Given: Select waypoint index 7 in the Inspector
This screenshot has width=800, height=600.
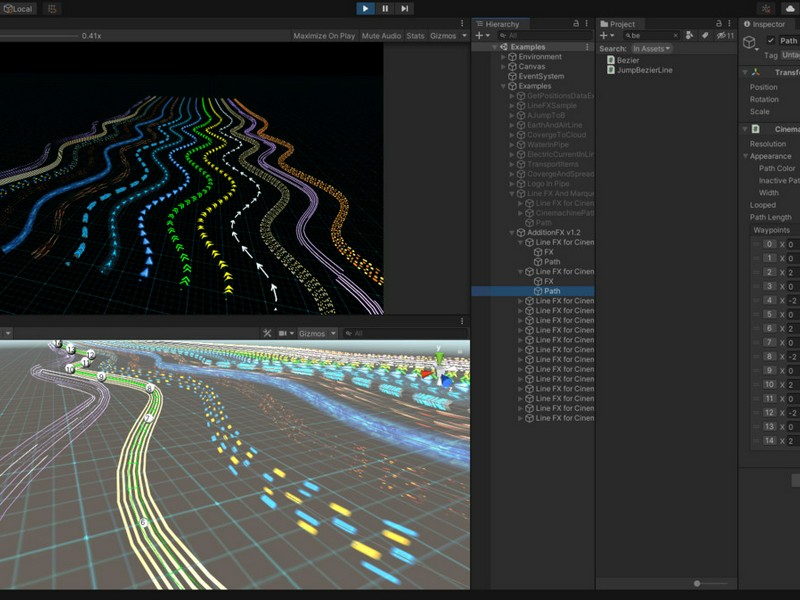Looking at the screenshot, I should 769,342.
